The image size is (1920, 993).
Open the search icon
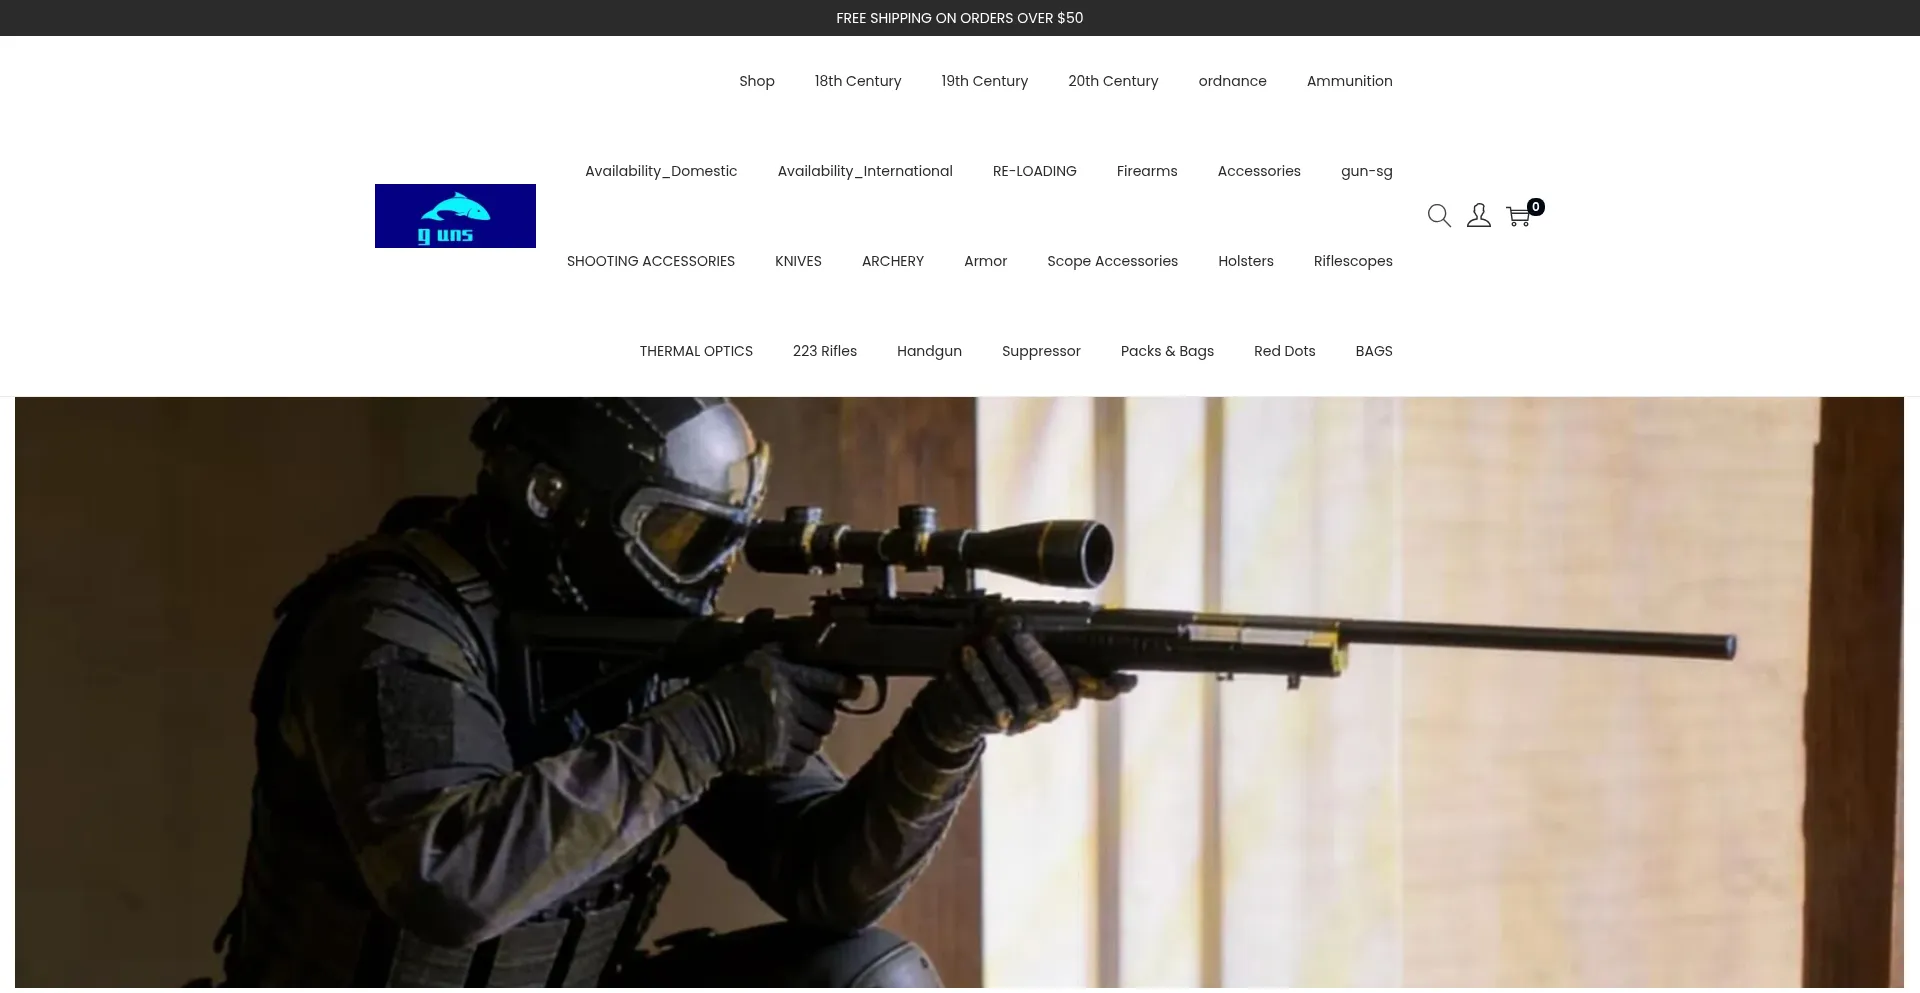1439,215
